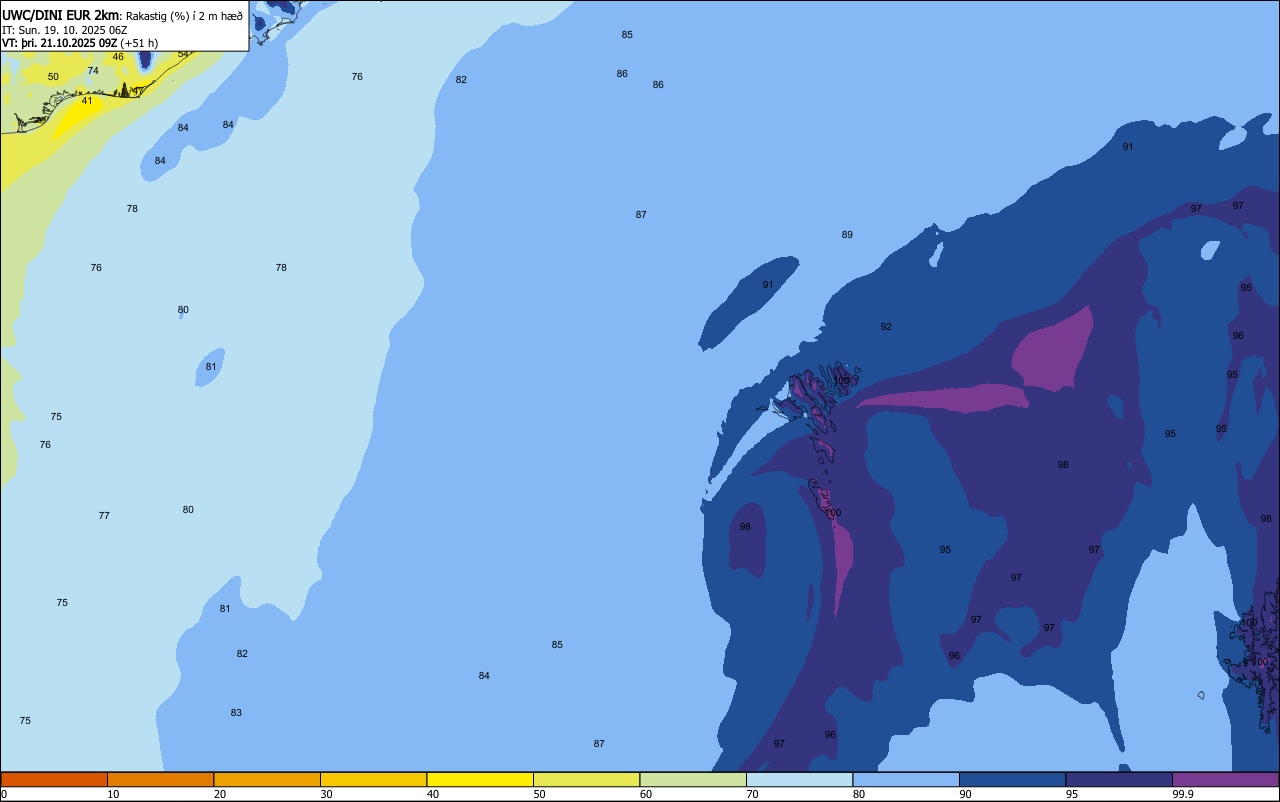Click the humidity value 41 in the yellow area
This screenshot has width=1280, height=802.
click(87, 101)
